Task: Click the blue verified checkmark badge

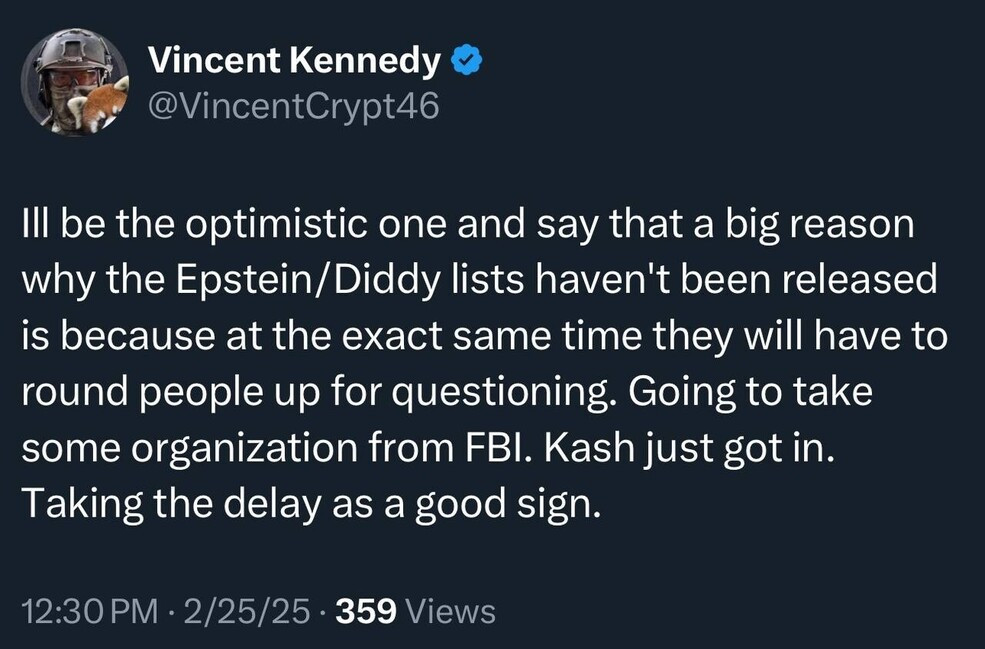Action: point(467,63)
